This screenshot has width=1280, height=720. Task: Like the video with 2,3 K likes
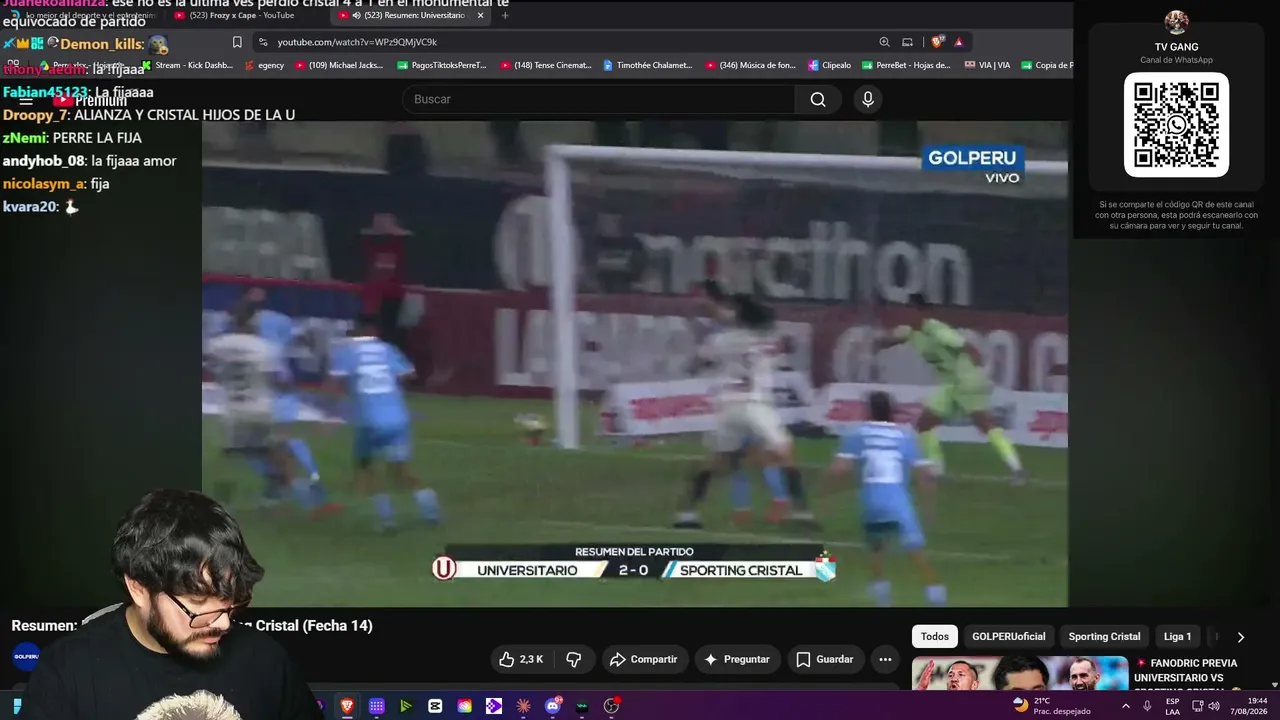pos(521,659)
